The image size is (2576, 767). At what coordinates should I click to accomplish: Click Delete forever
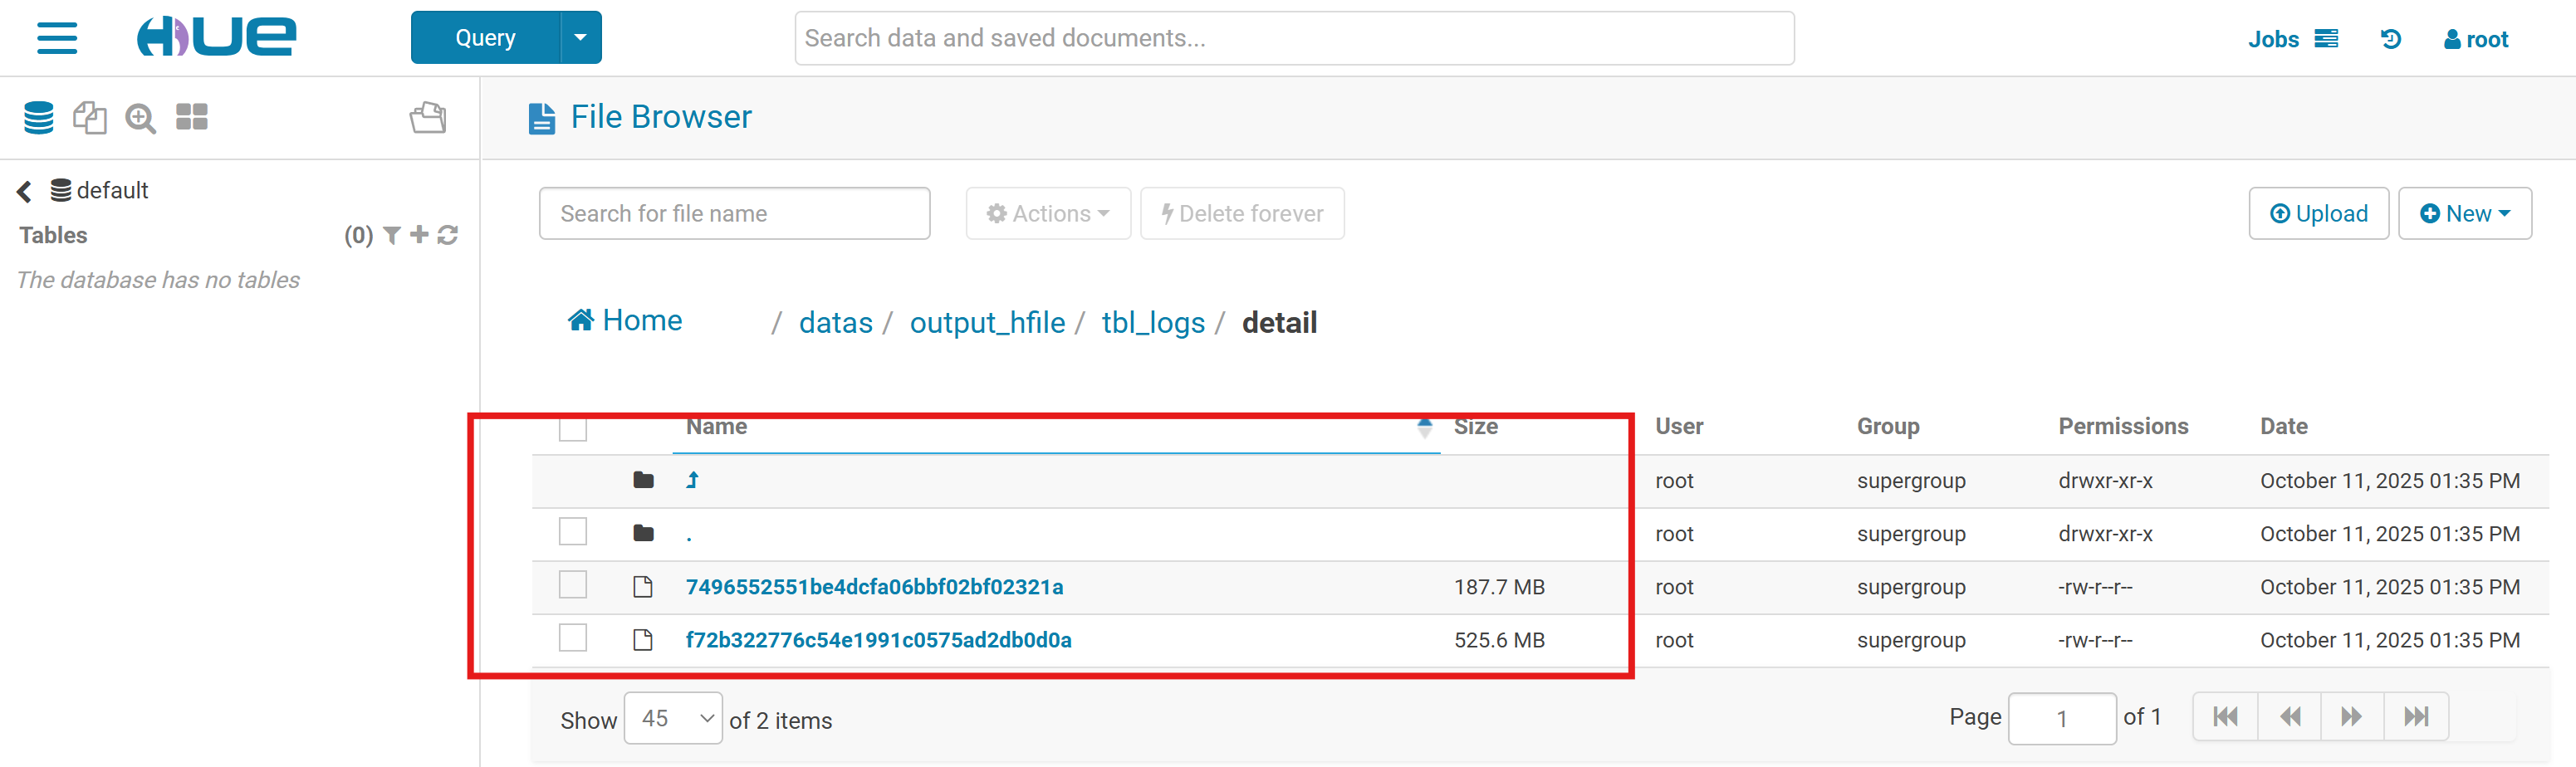(x=1242, y=213)
